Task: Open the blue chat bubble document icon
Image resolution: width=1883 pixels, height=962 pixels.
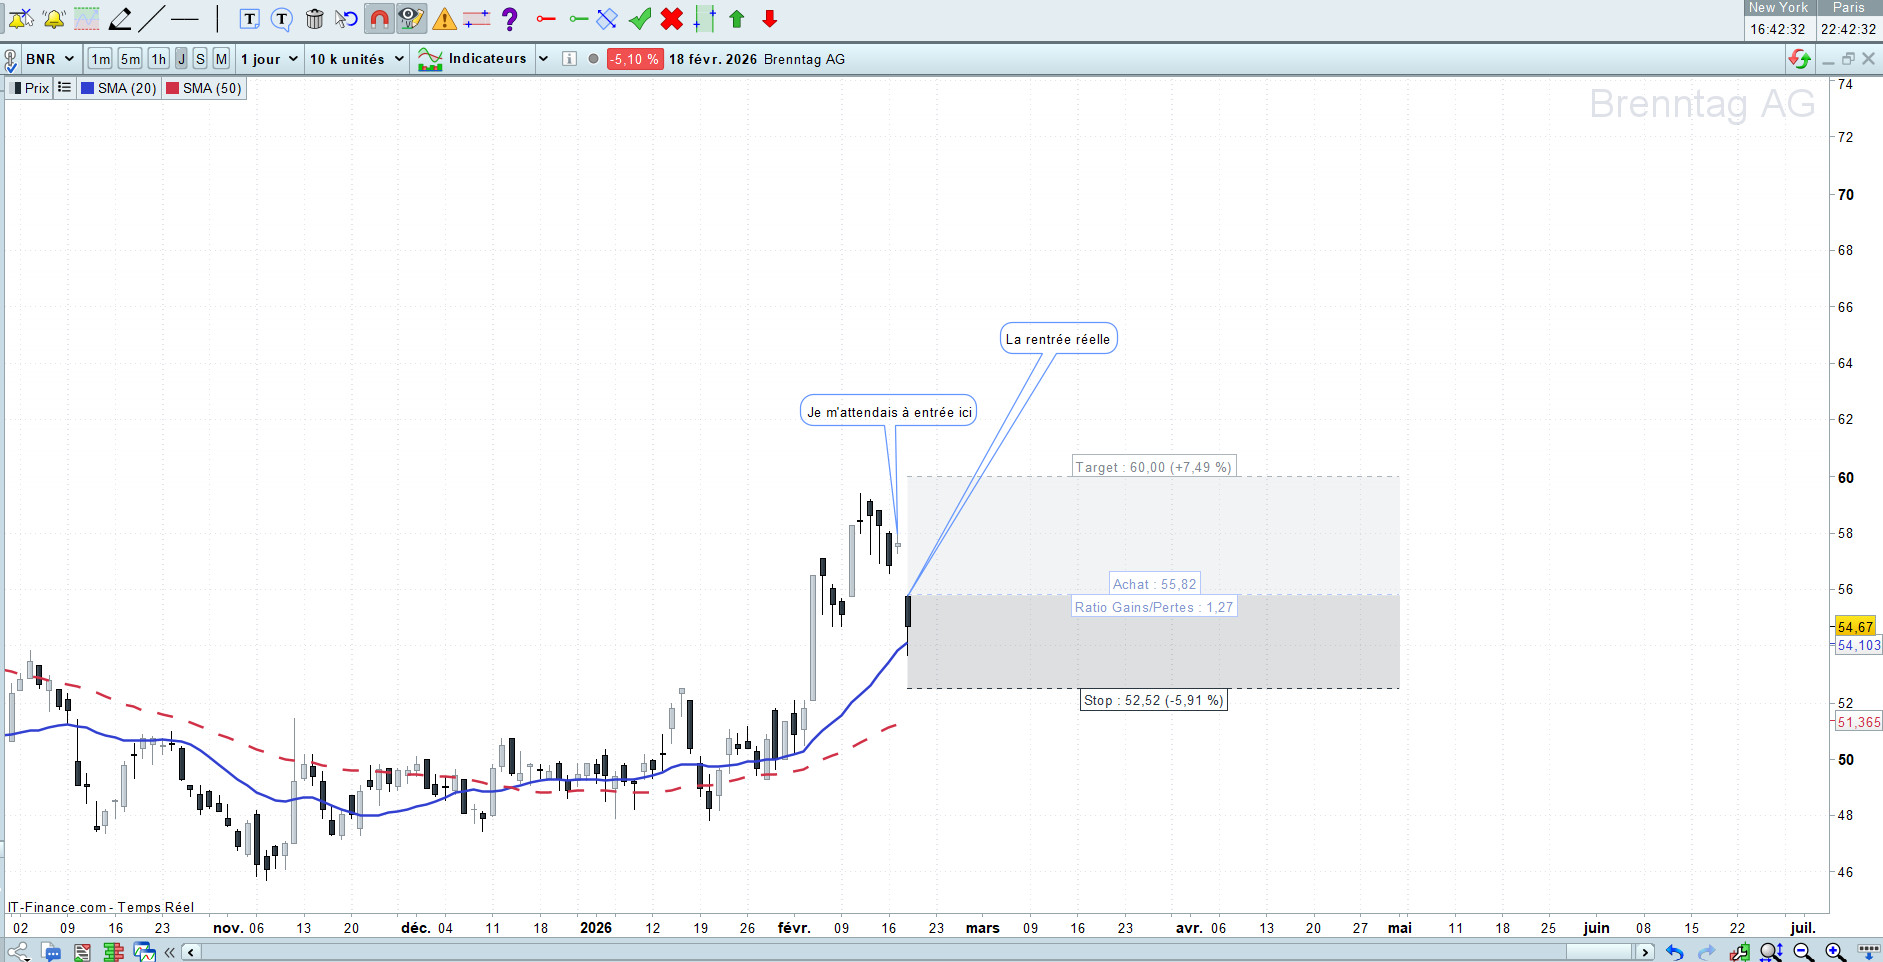Action: 50,951
